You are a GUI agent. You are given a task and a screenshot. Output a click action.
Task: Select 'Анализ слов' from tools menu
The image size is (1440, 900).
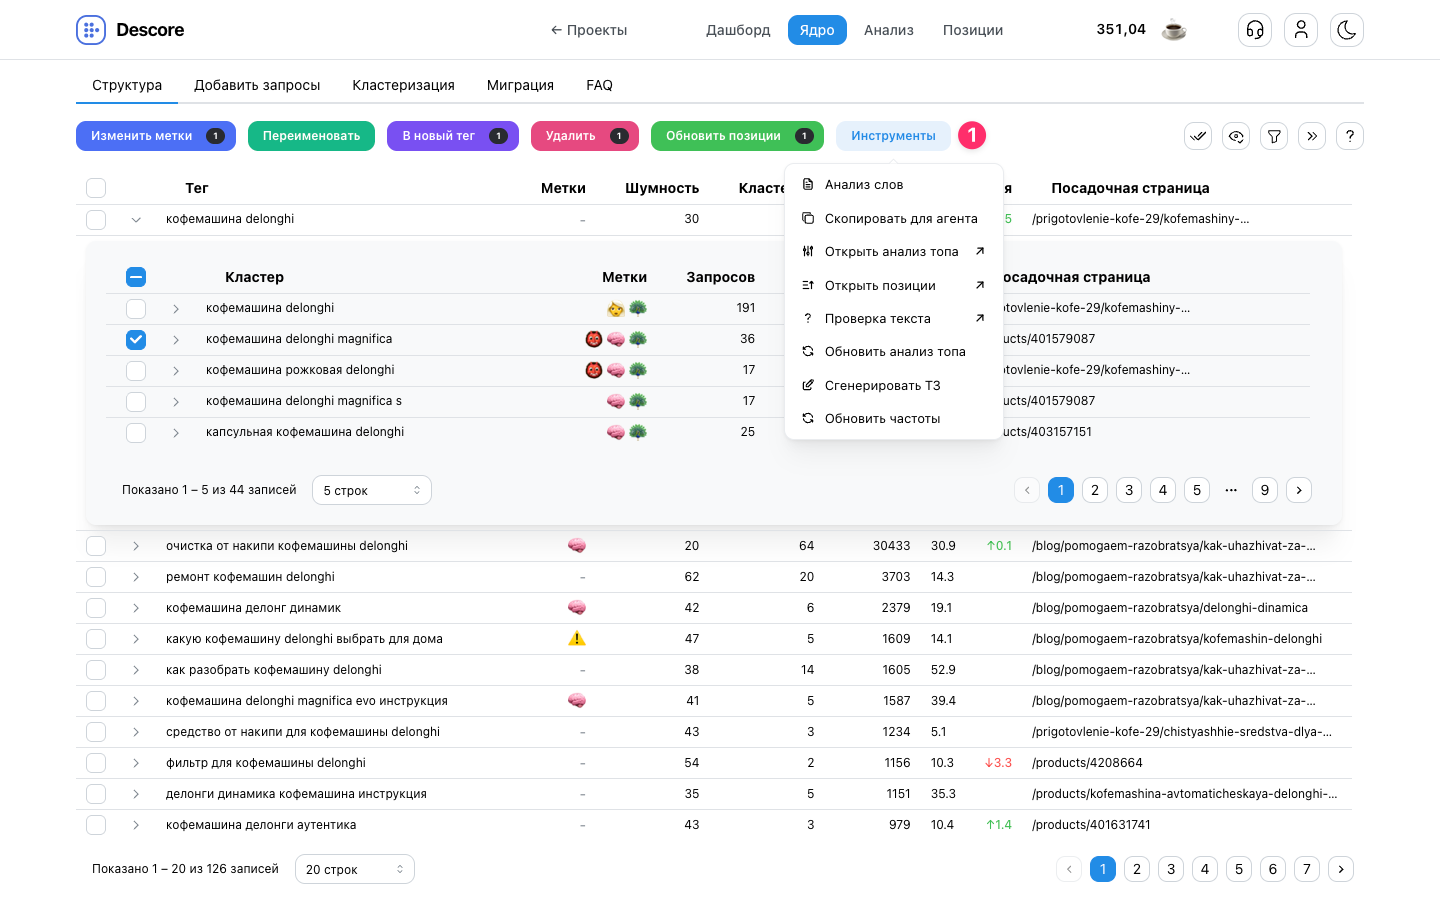click(x=894, y=185)
